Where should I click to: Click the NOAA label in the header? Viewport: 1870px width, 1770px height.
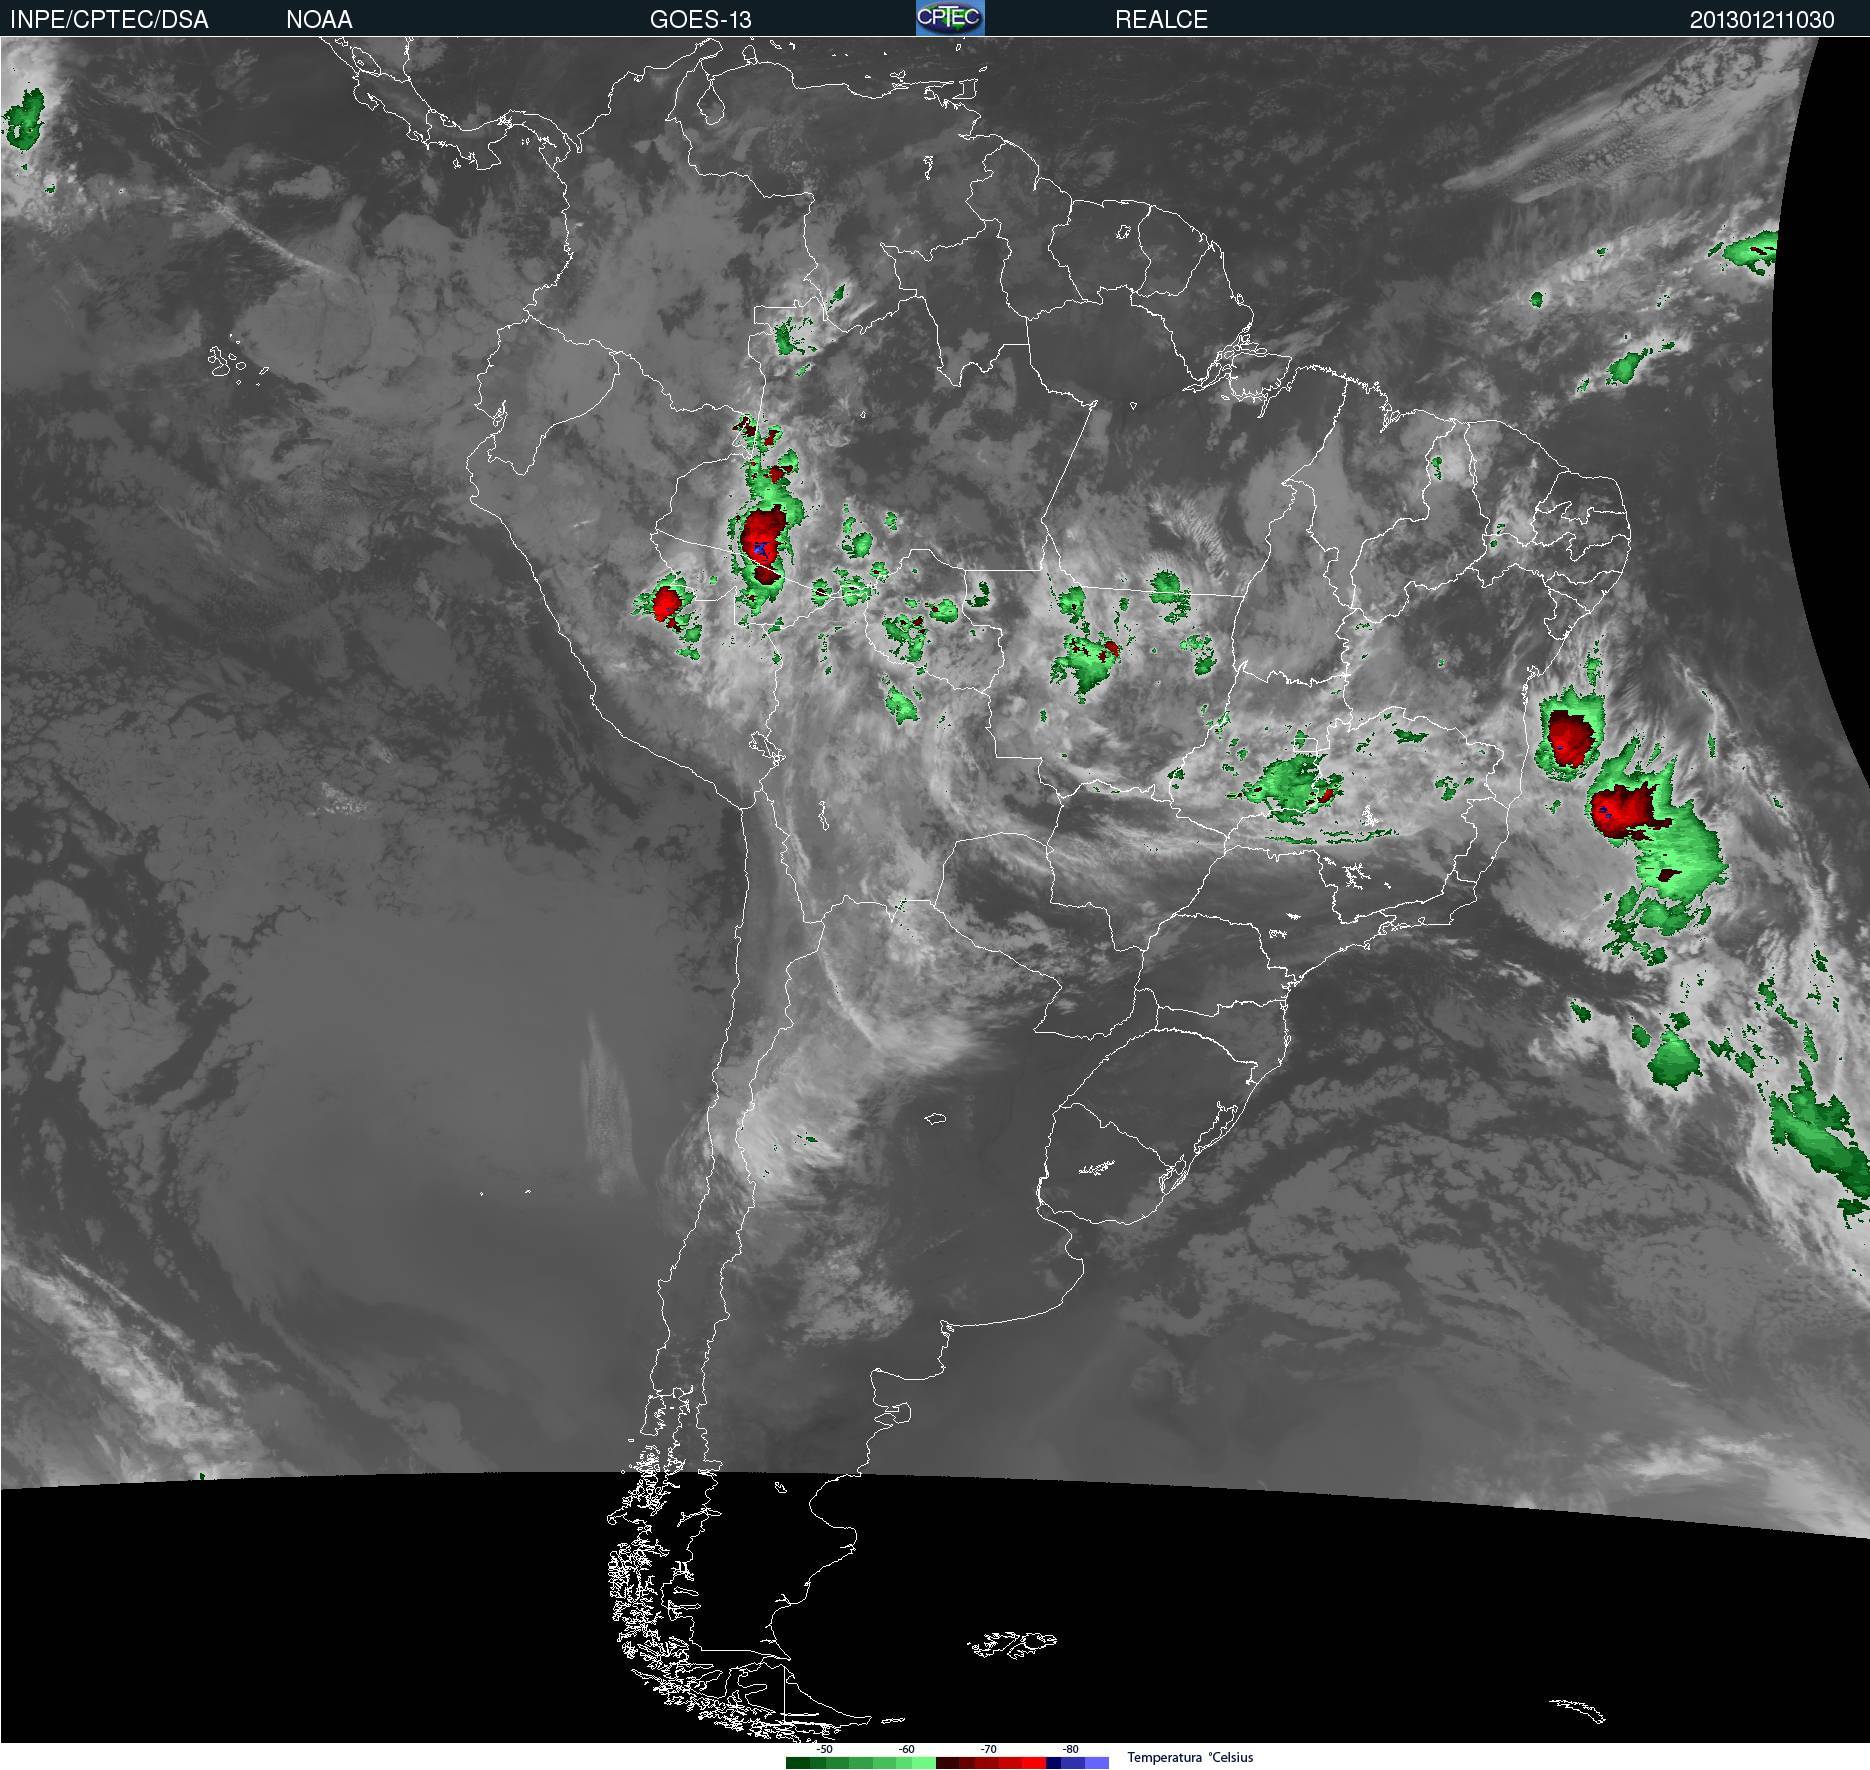[319, 19]
